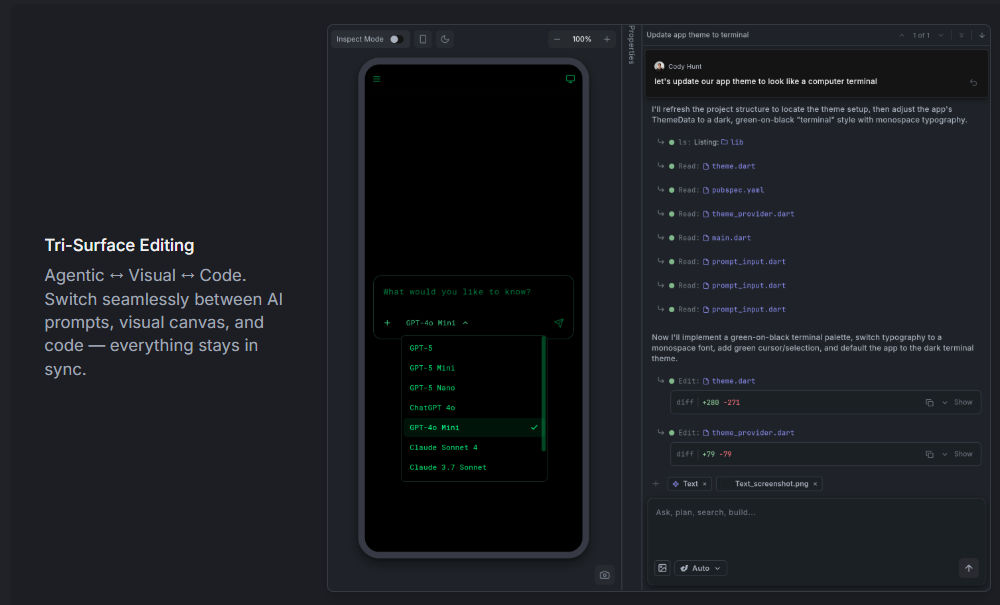
Task: Open the pubspec.yaml file link
Action: (739, 190)
